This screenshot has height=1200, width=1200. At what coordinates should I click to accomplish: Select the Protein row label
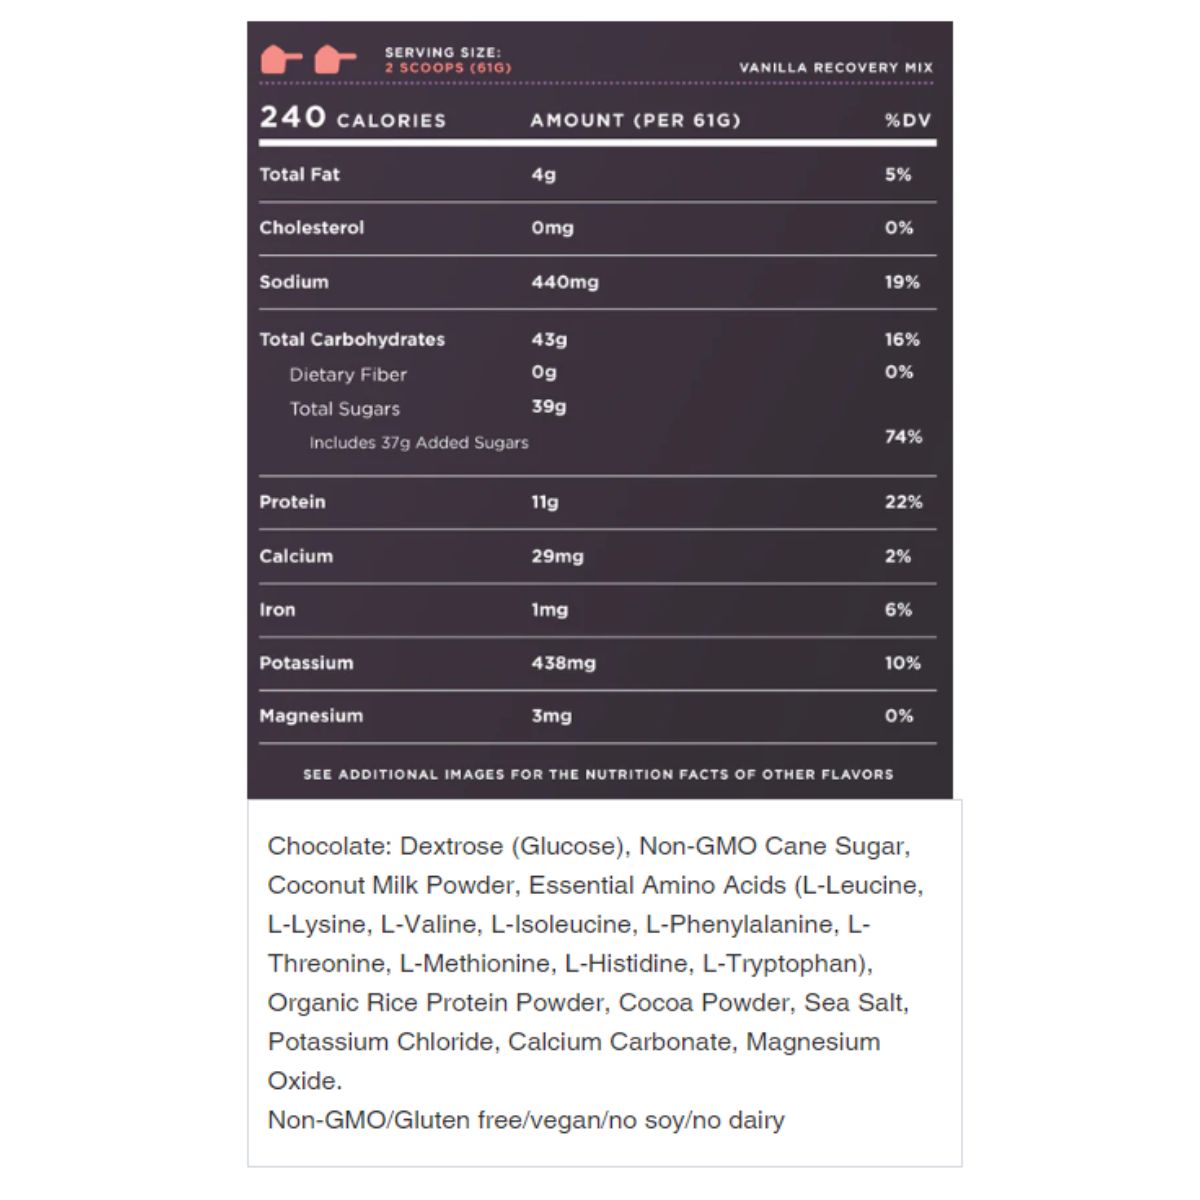point(292,502)
